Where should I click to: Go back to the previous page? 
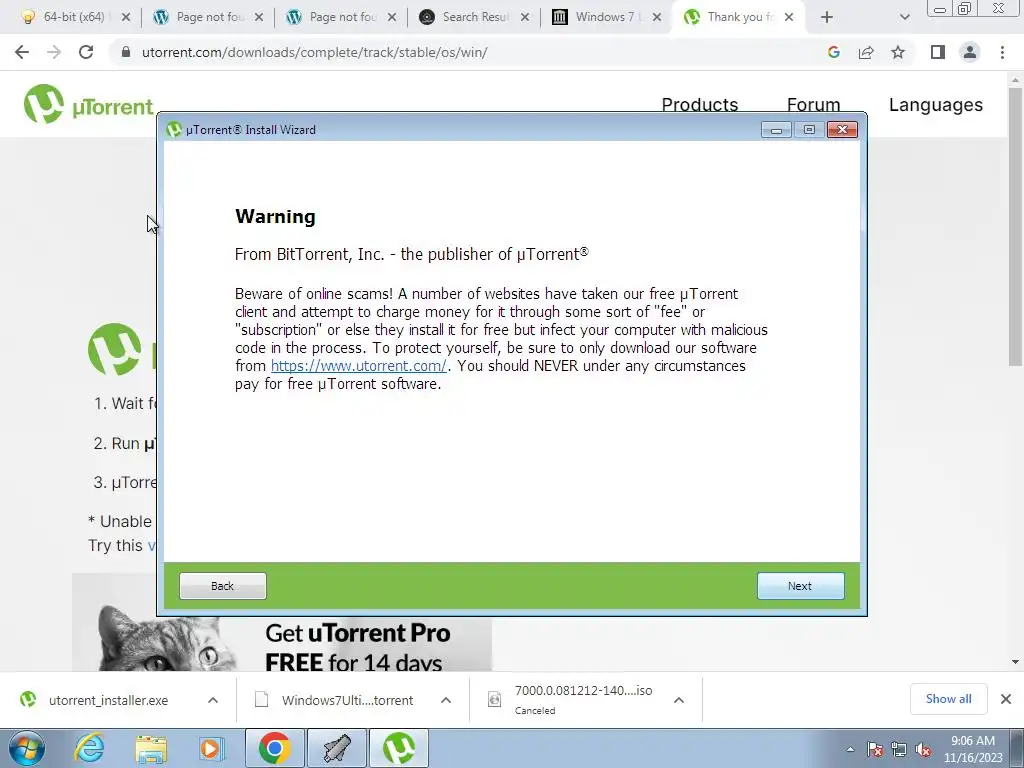22,52
